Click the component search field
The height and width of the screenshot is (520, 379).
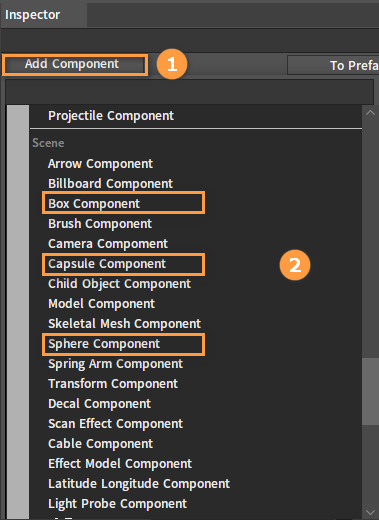(189, 92)
